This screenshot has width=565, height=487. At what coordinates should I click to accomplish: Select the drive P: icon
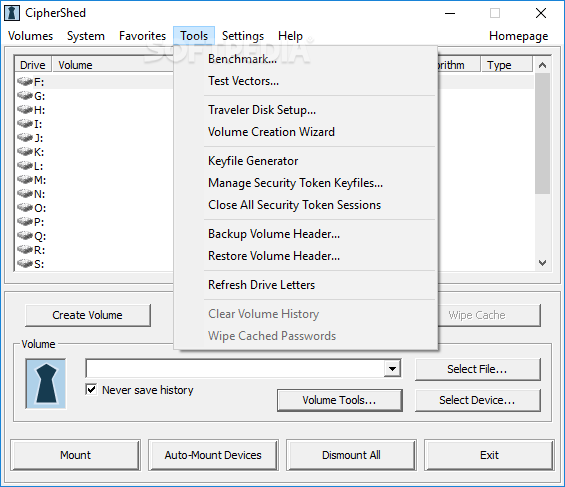tap(25, 222)
